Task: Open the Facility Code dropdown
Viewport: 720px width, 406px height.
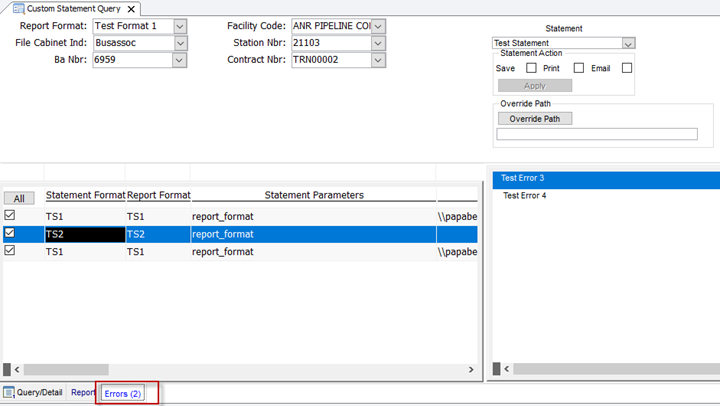Action: pos(377,26)
